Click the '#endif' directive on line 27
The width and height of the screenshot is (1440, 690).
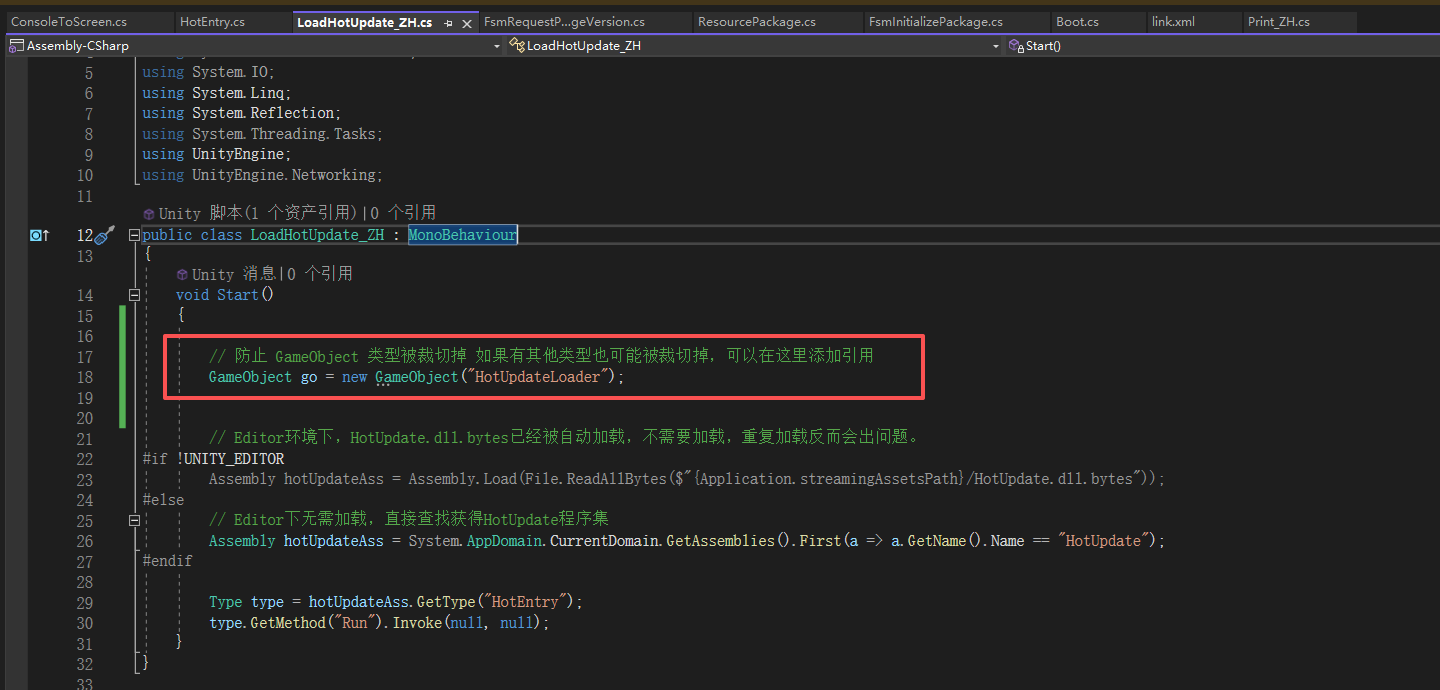pos(167,561)
